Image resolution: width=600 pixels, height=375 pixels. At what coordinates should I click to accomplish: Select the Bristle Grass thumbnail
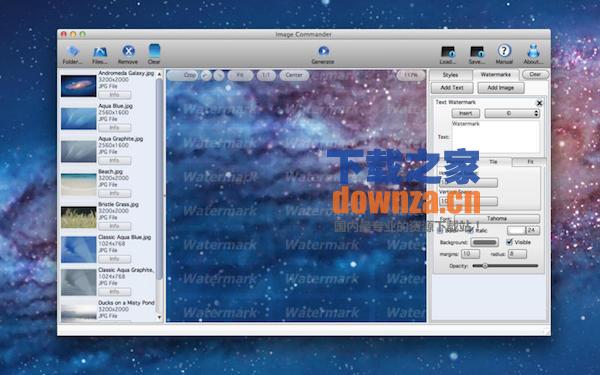point(78,217)
